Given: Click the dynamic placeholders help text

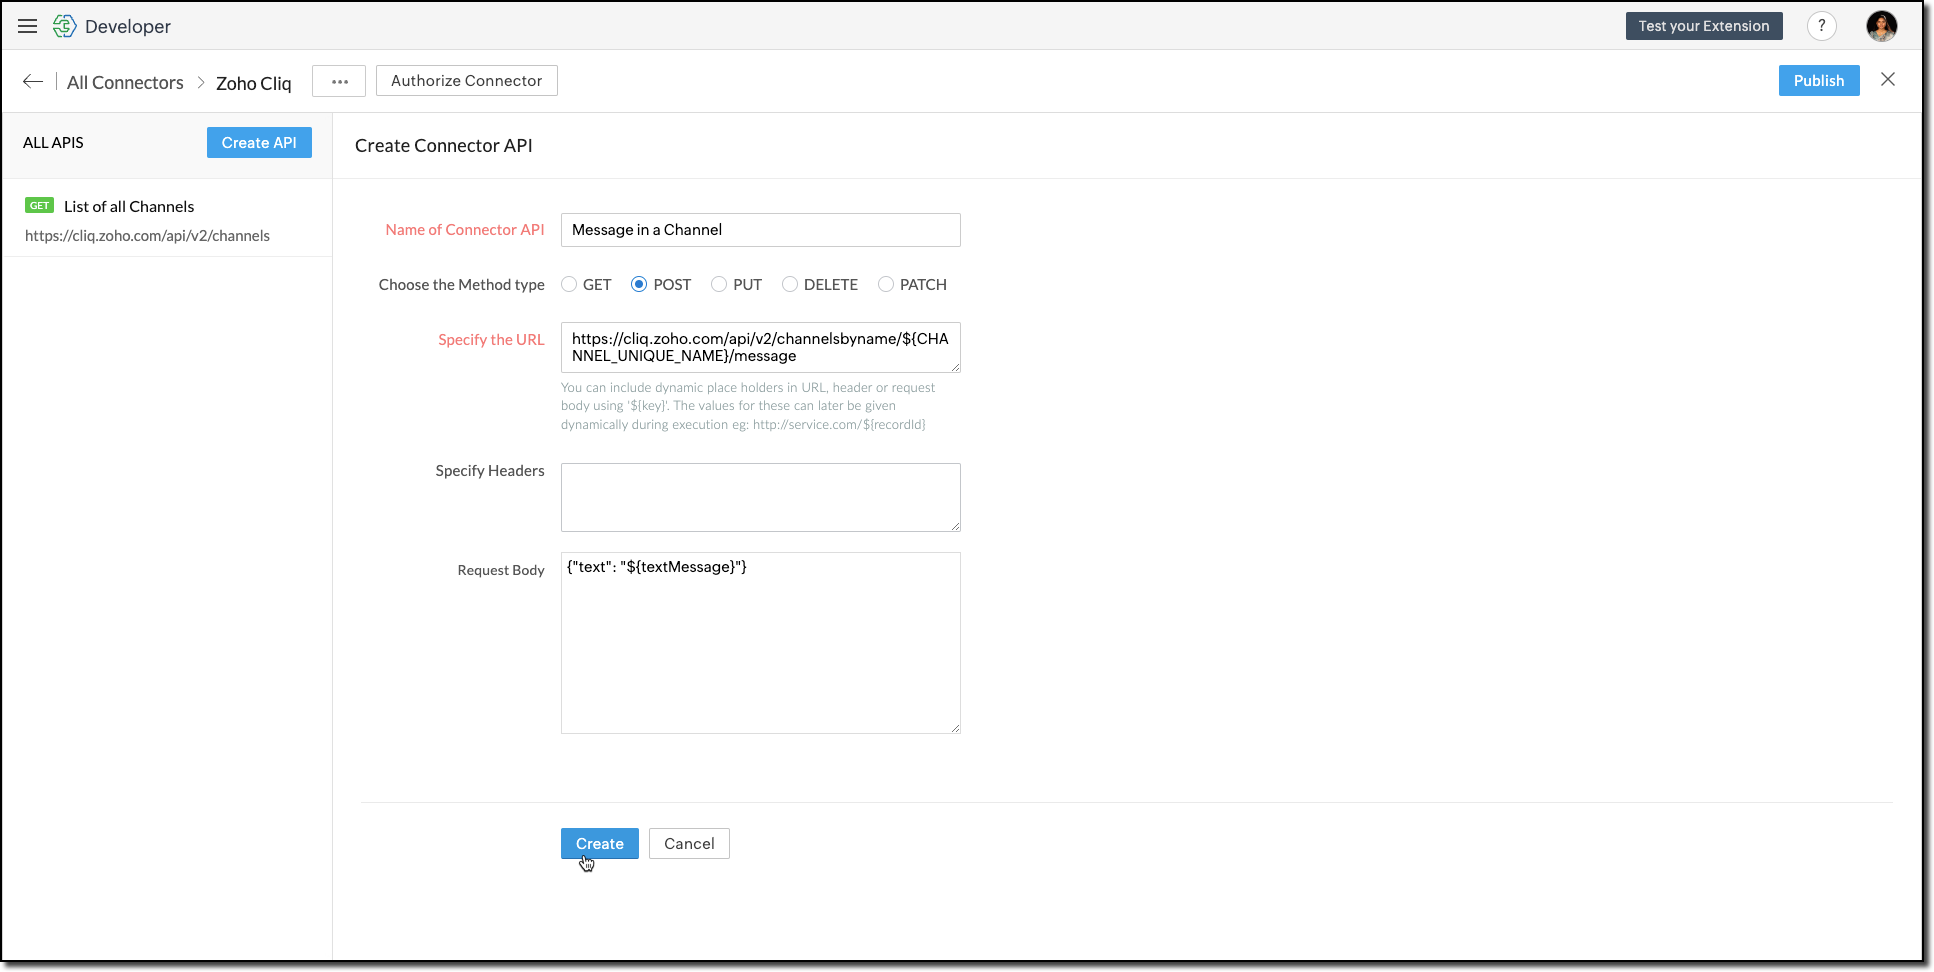Looking at the screenshot, I should (748, 406).
